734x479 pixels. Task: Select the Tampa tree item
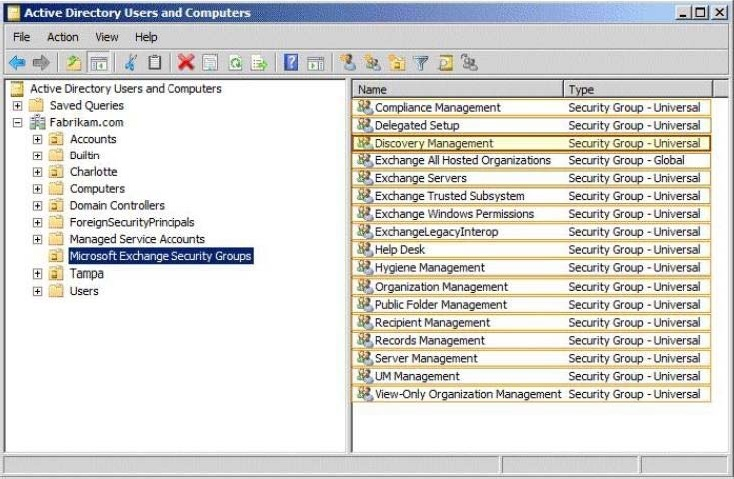coord(87,274)
